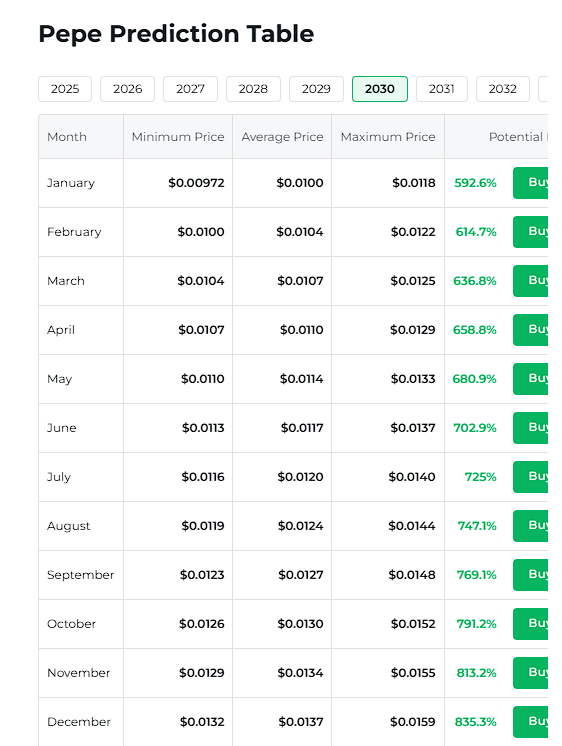Screen dimensions: 562x746
Task: Click the 747.1% potential value
Action: pos(477,526)
